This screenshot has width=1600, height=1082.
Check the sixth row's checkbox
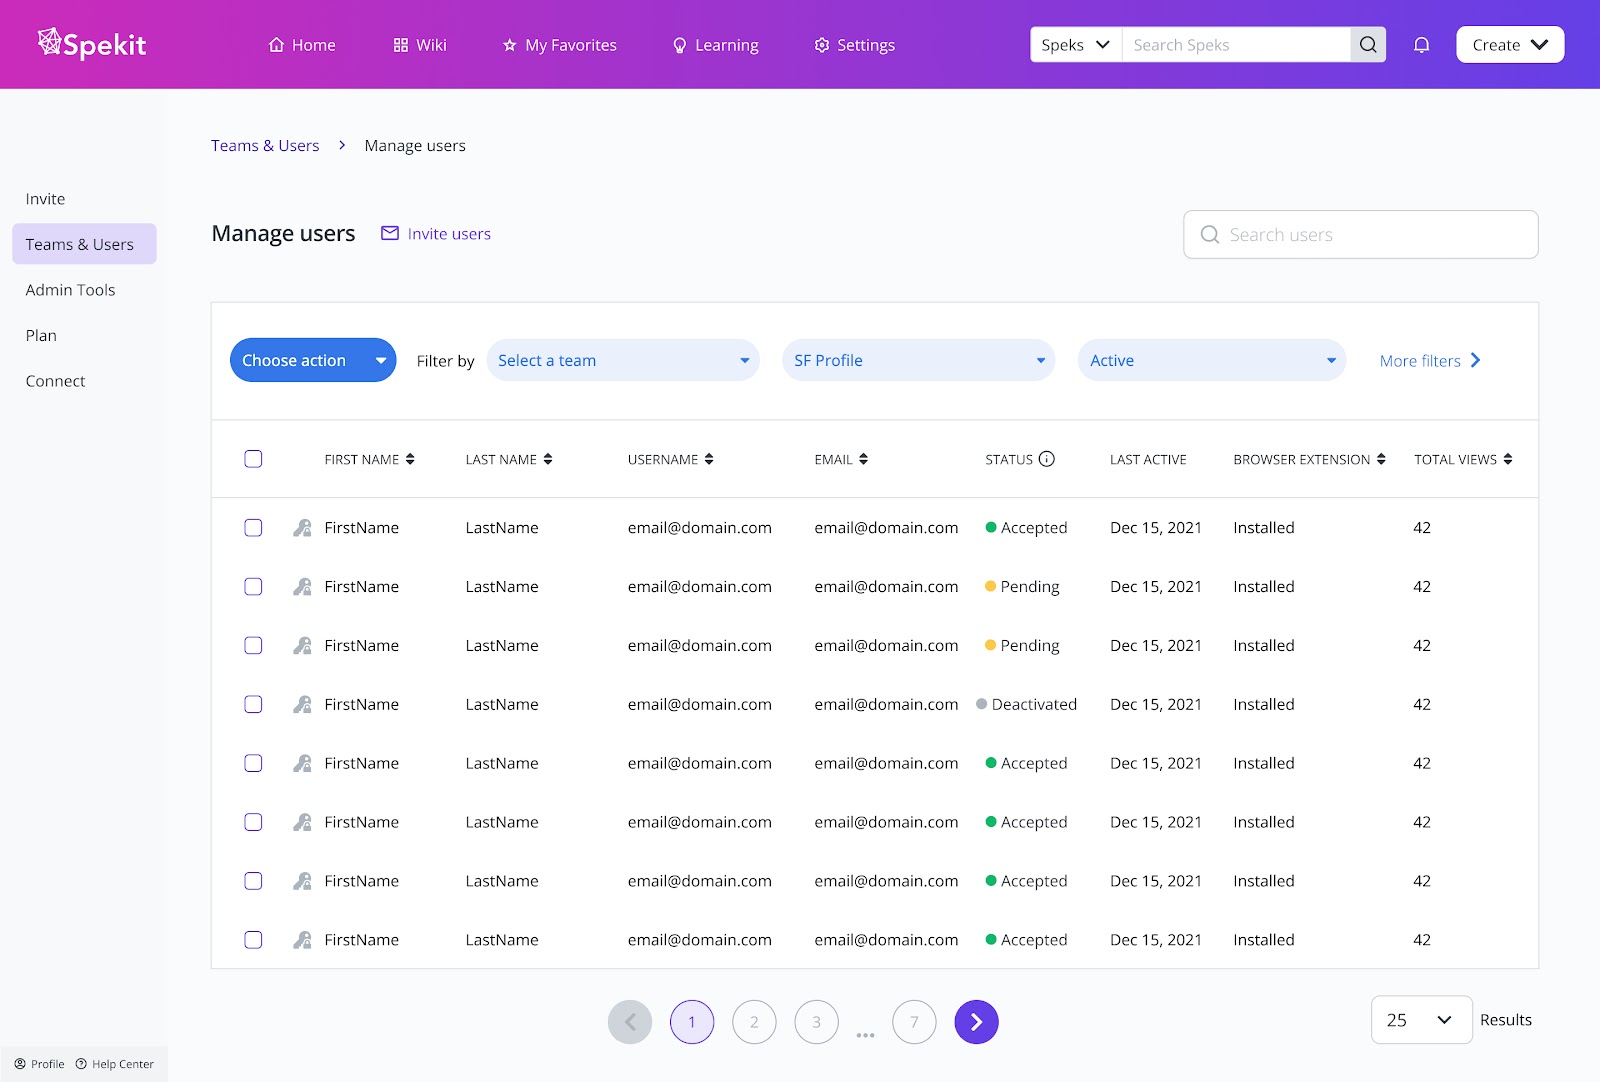click(253, 822)
